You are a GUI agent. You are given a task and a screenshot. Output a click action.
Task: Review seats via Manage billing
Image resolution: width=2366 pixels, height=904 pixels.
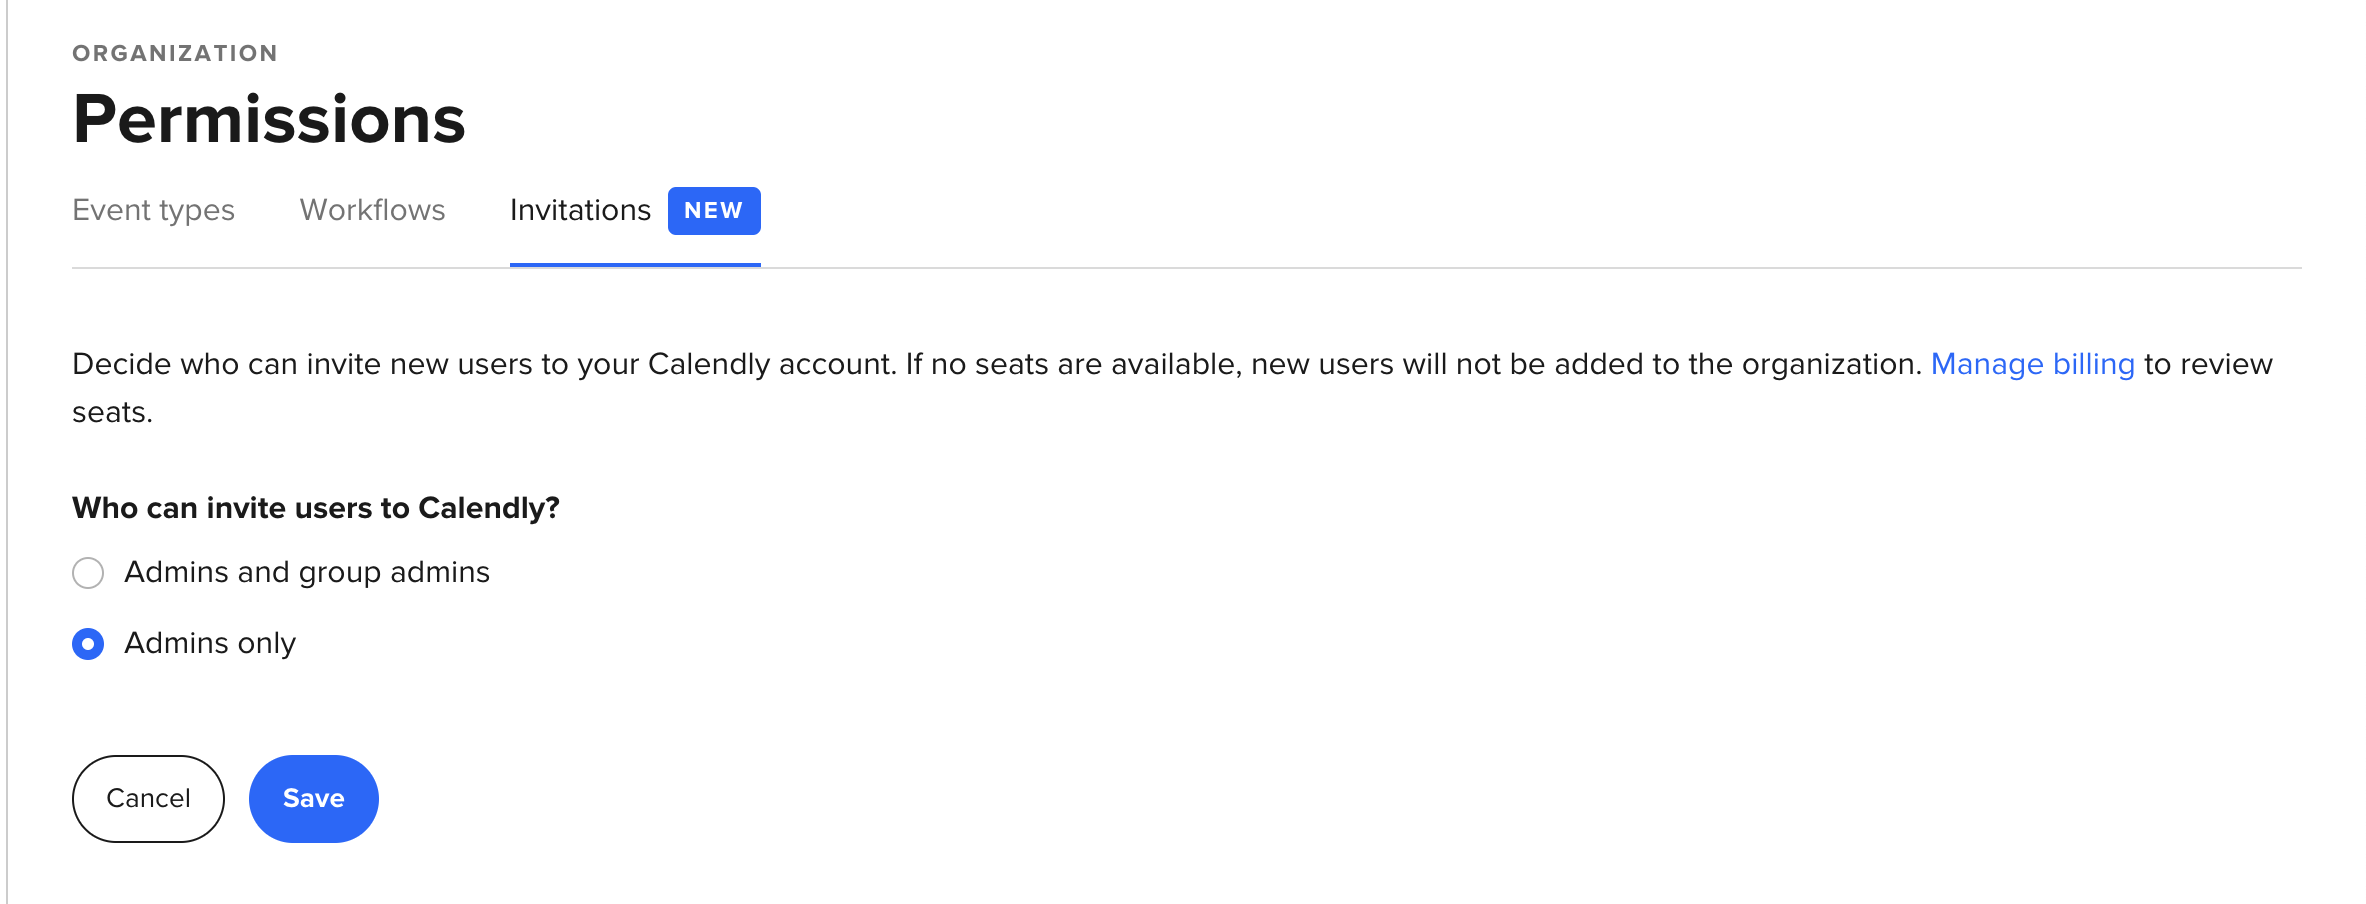[2032, 364]
